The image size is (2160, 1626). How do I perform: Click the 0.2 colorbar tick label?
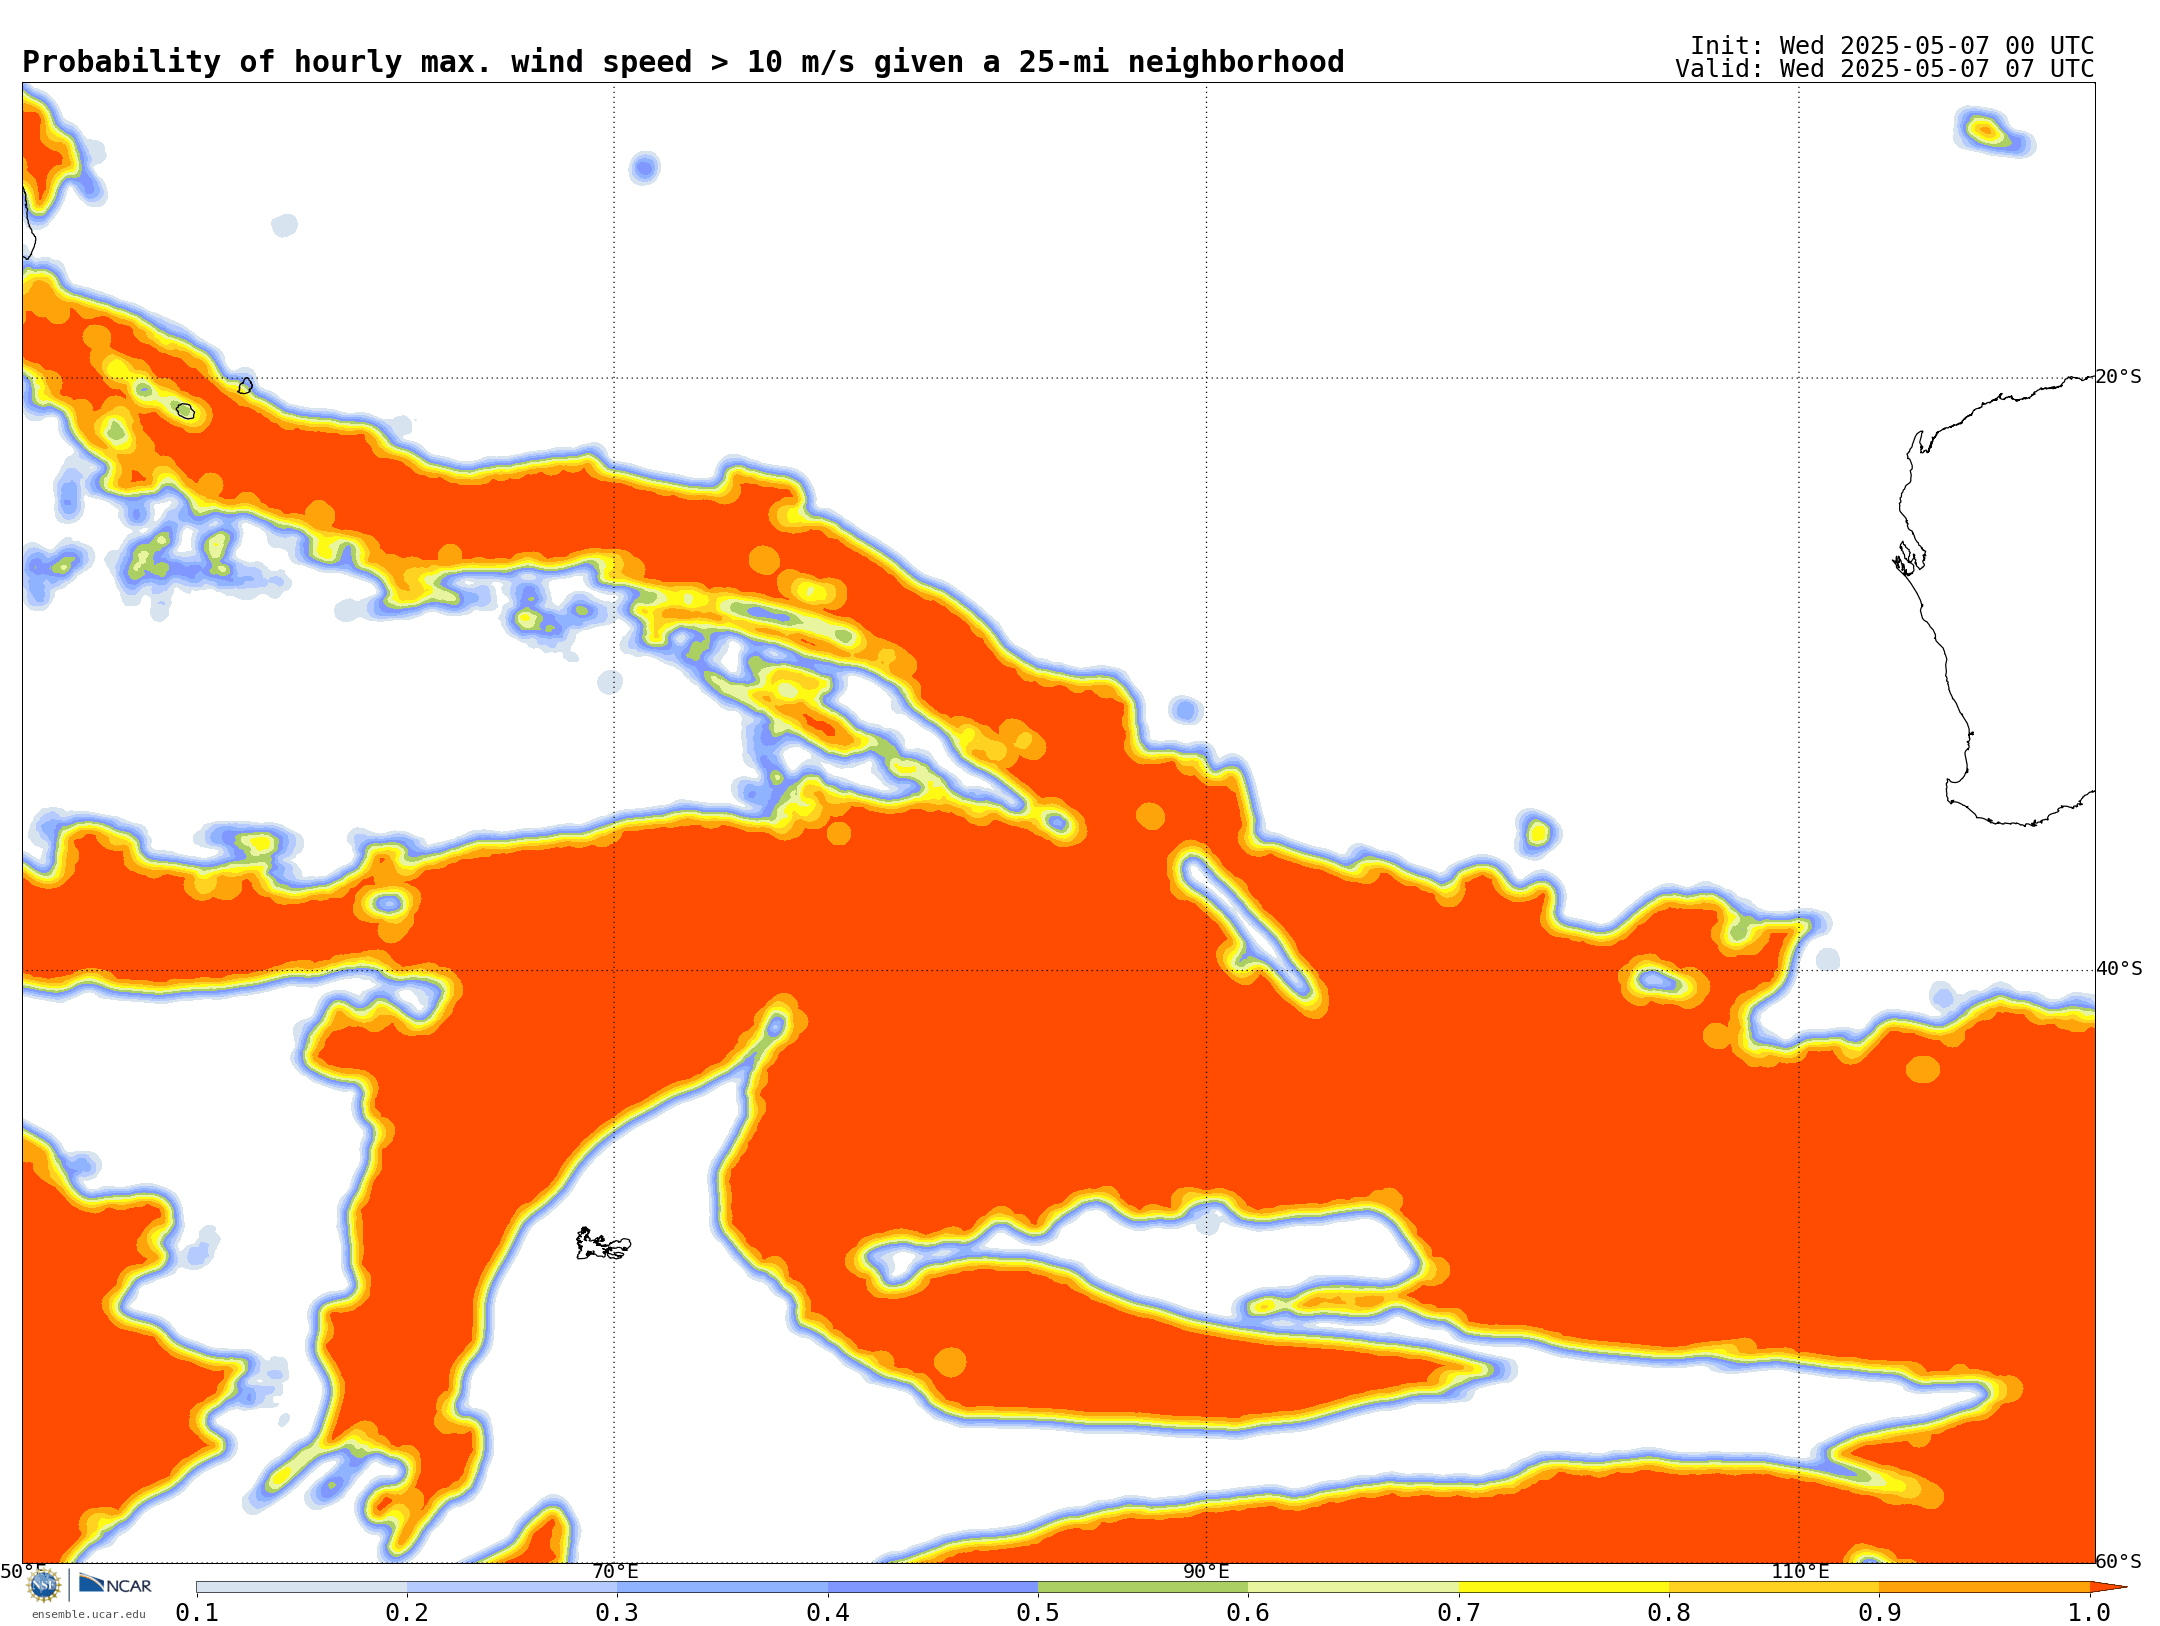tap(407, 1612)
